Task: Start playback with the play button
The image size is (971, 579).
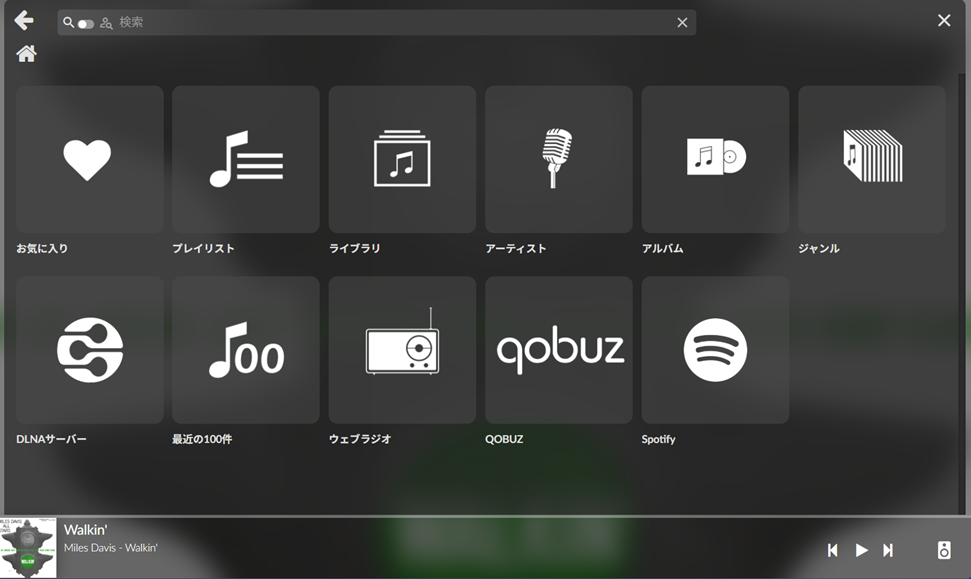Action: click(x=861, y=550)
